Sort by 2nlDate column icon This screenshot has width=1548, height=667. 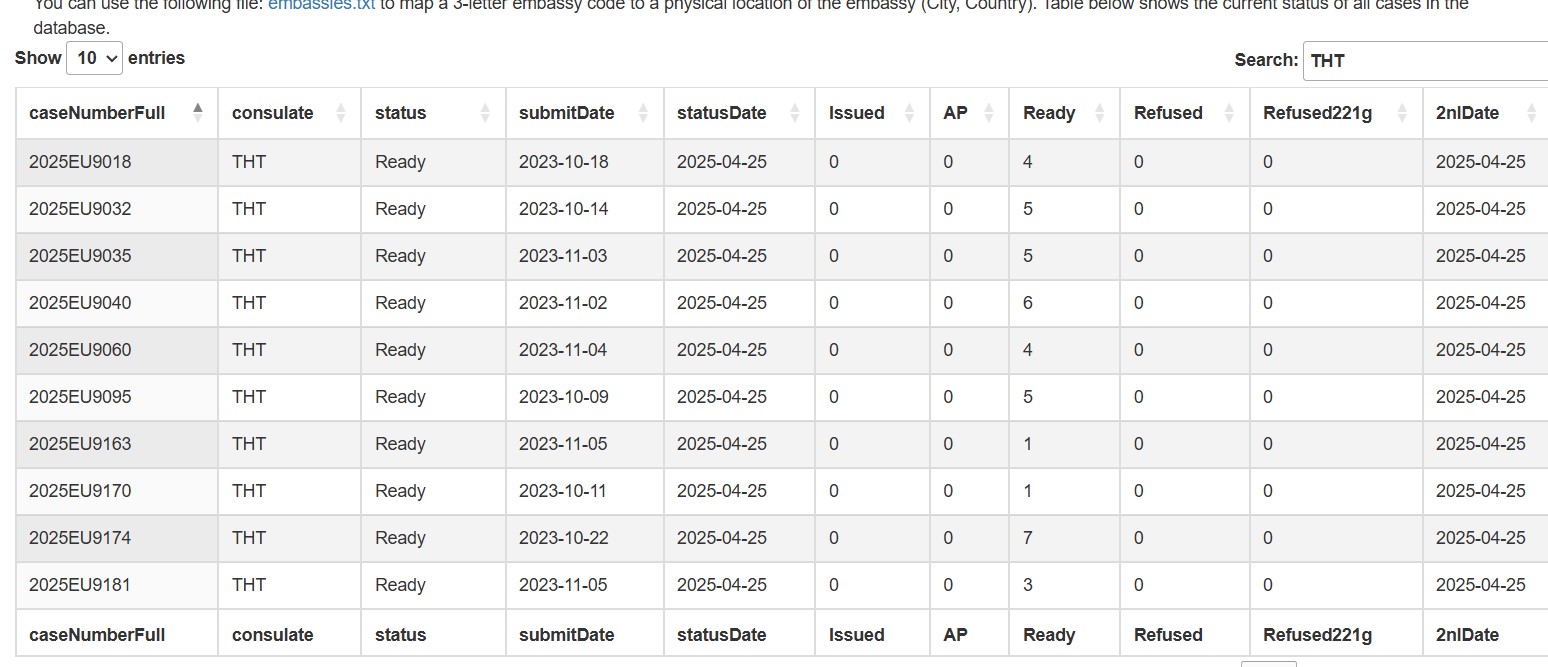pos(1531,113)
